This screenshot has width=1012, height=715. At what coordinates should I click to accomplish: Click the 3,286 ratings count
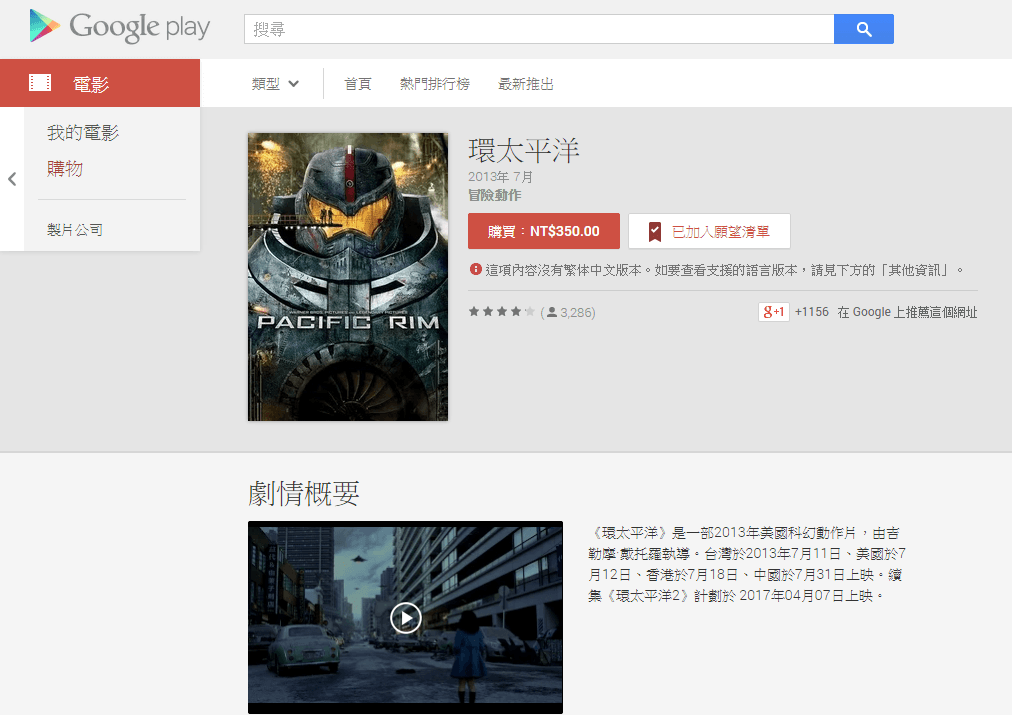coord(576,313)
